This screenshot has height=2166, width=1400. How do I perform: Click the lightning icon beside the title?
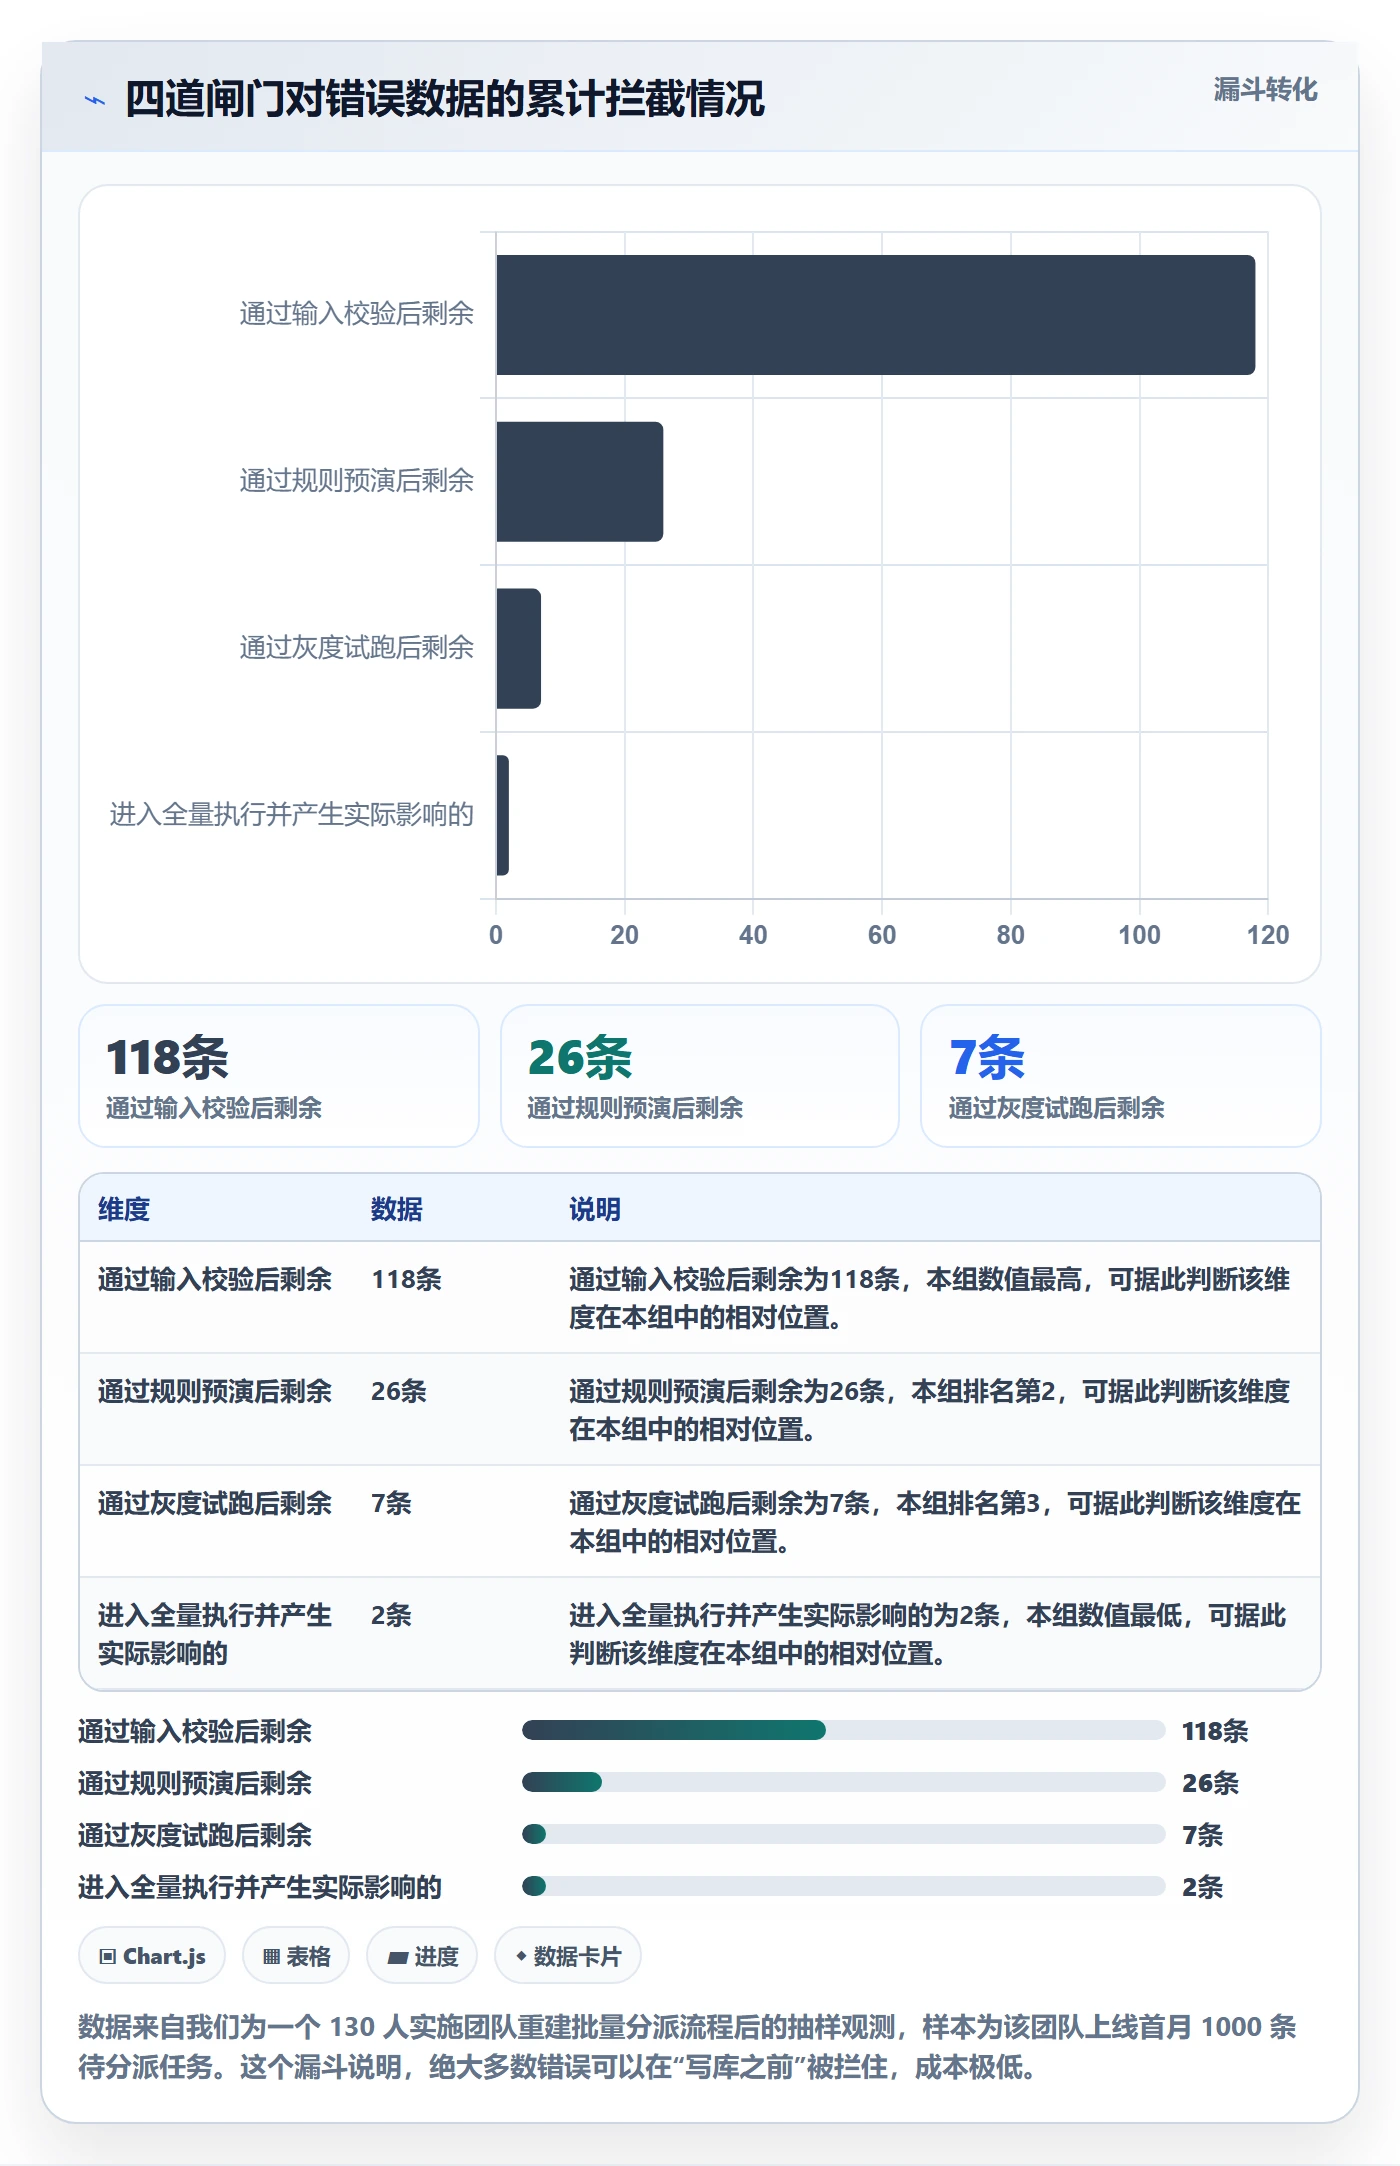point(95,100)
